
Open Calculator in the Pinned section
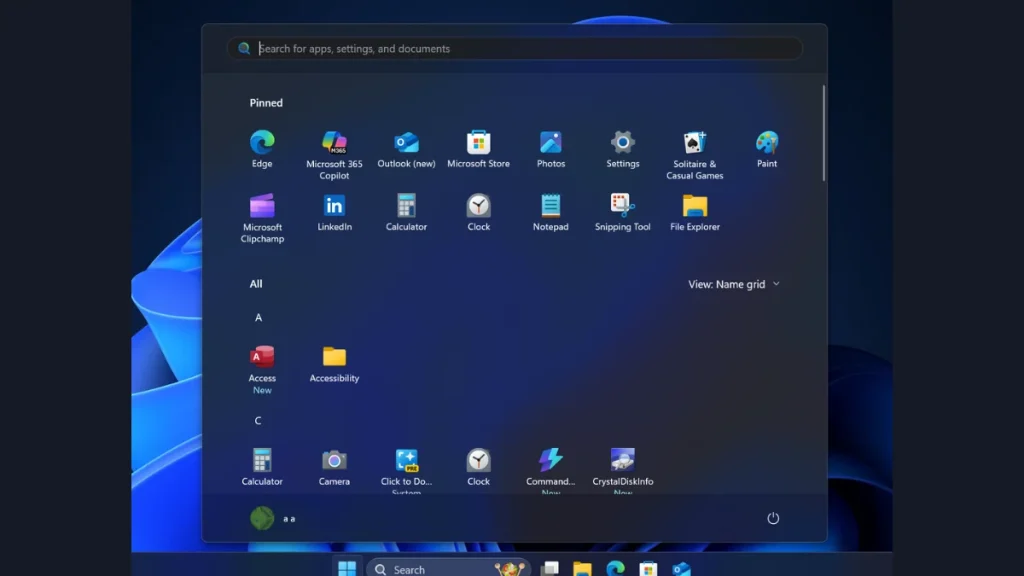coord(406,213)
